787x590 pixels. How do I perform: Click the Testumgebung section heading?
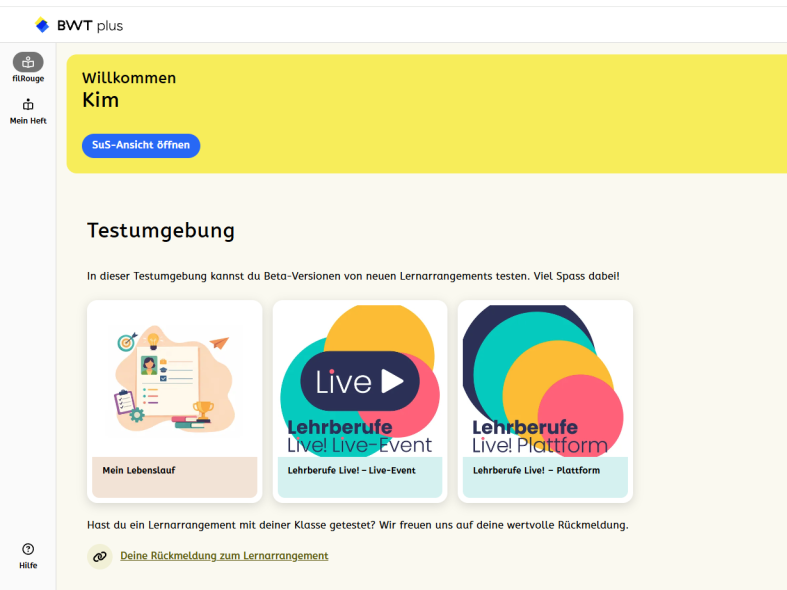160,231
